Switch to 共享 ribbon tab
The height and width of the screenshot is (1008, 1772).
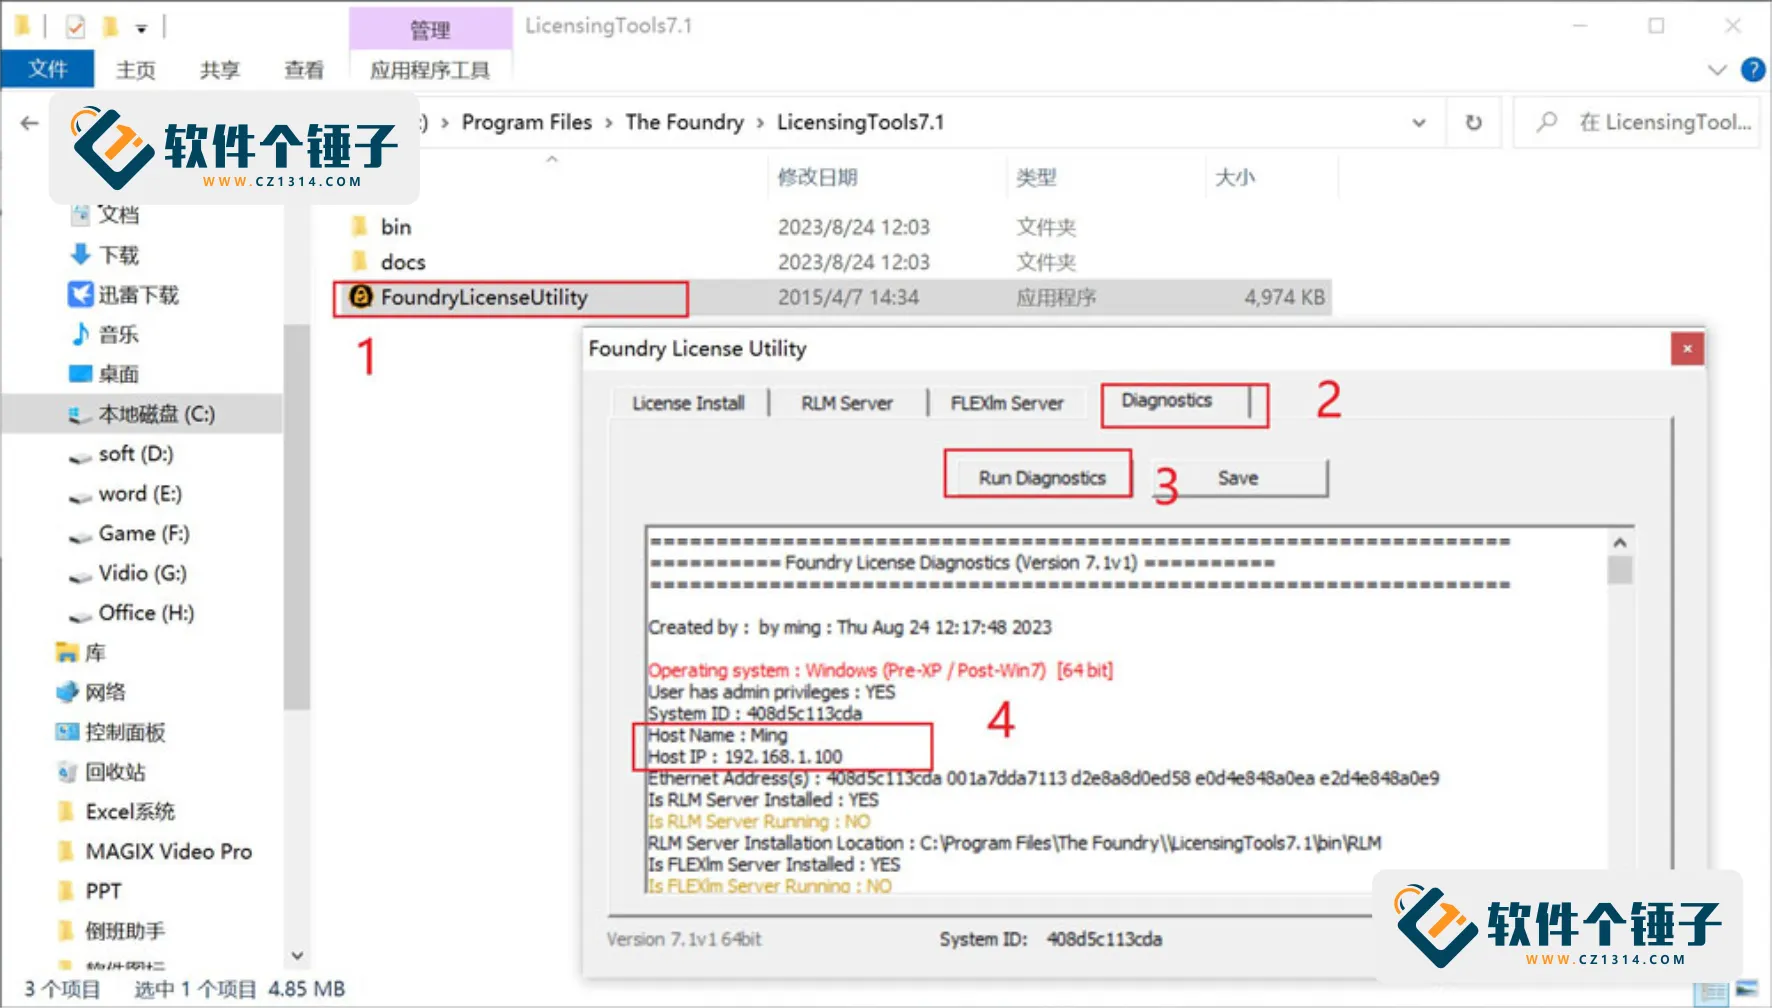(220, 70)
